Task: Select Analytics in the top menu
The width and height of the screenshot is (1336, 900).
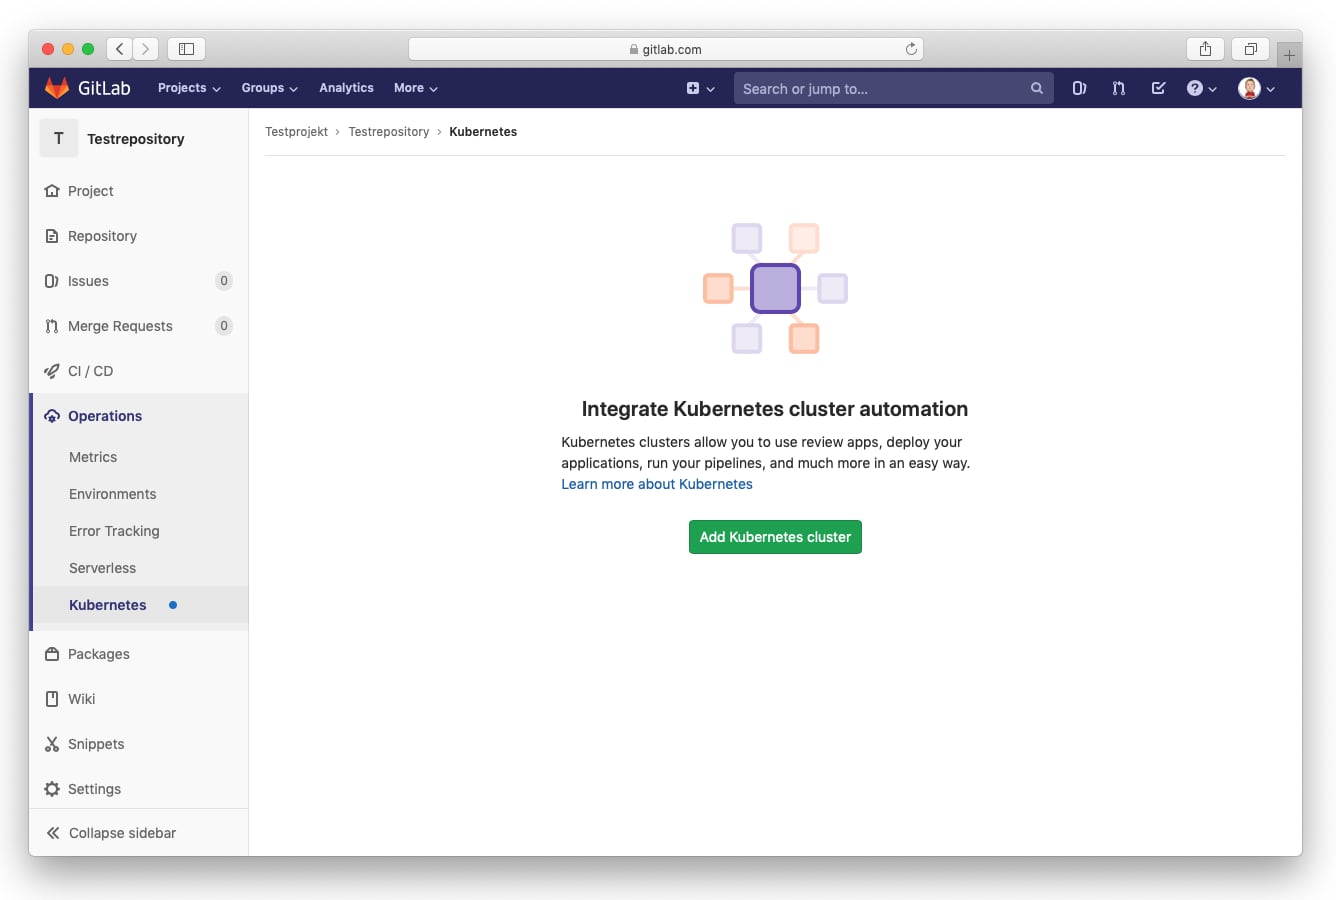Action: click(x=346, y=88)
